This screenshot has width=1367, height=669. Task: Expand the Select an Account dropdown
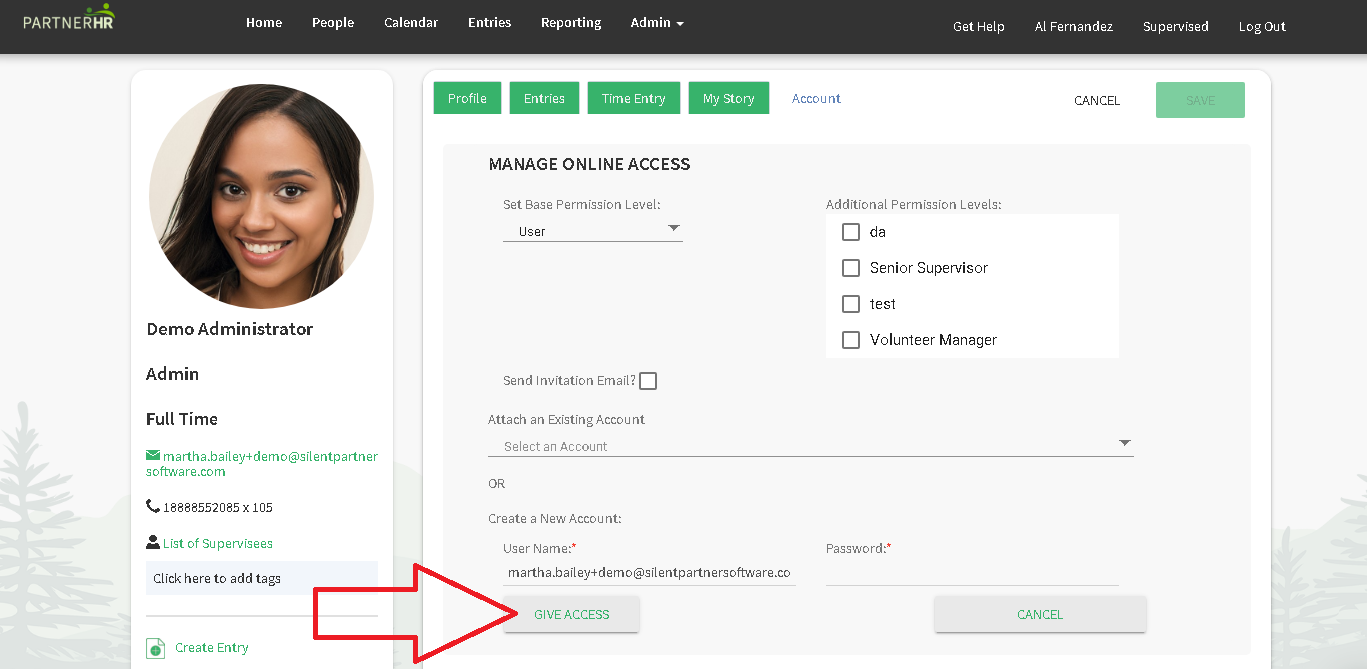[x=811, y=445]
